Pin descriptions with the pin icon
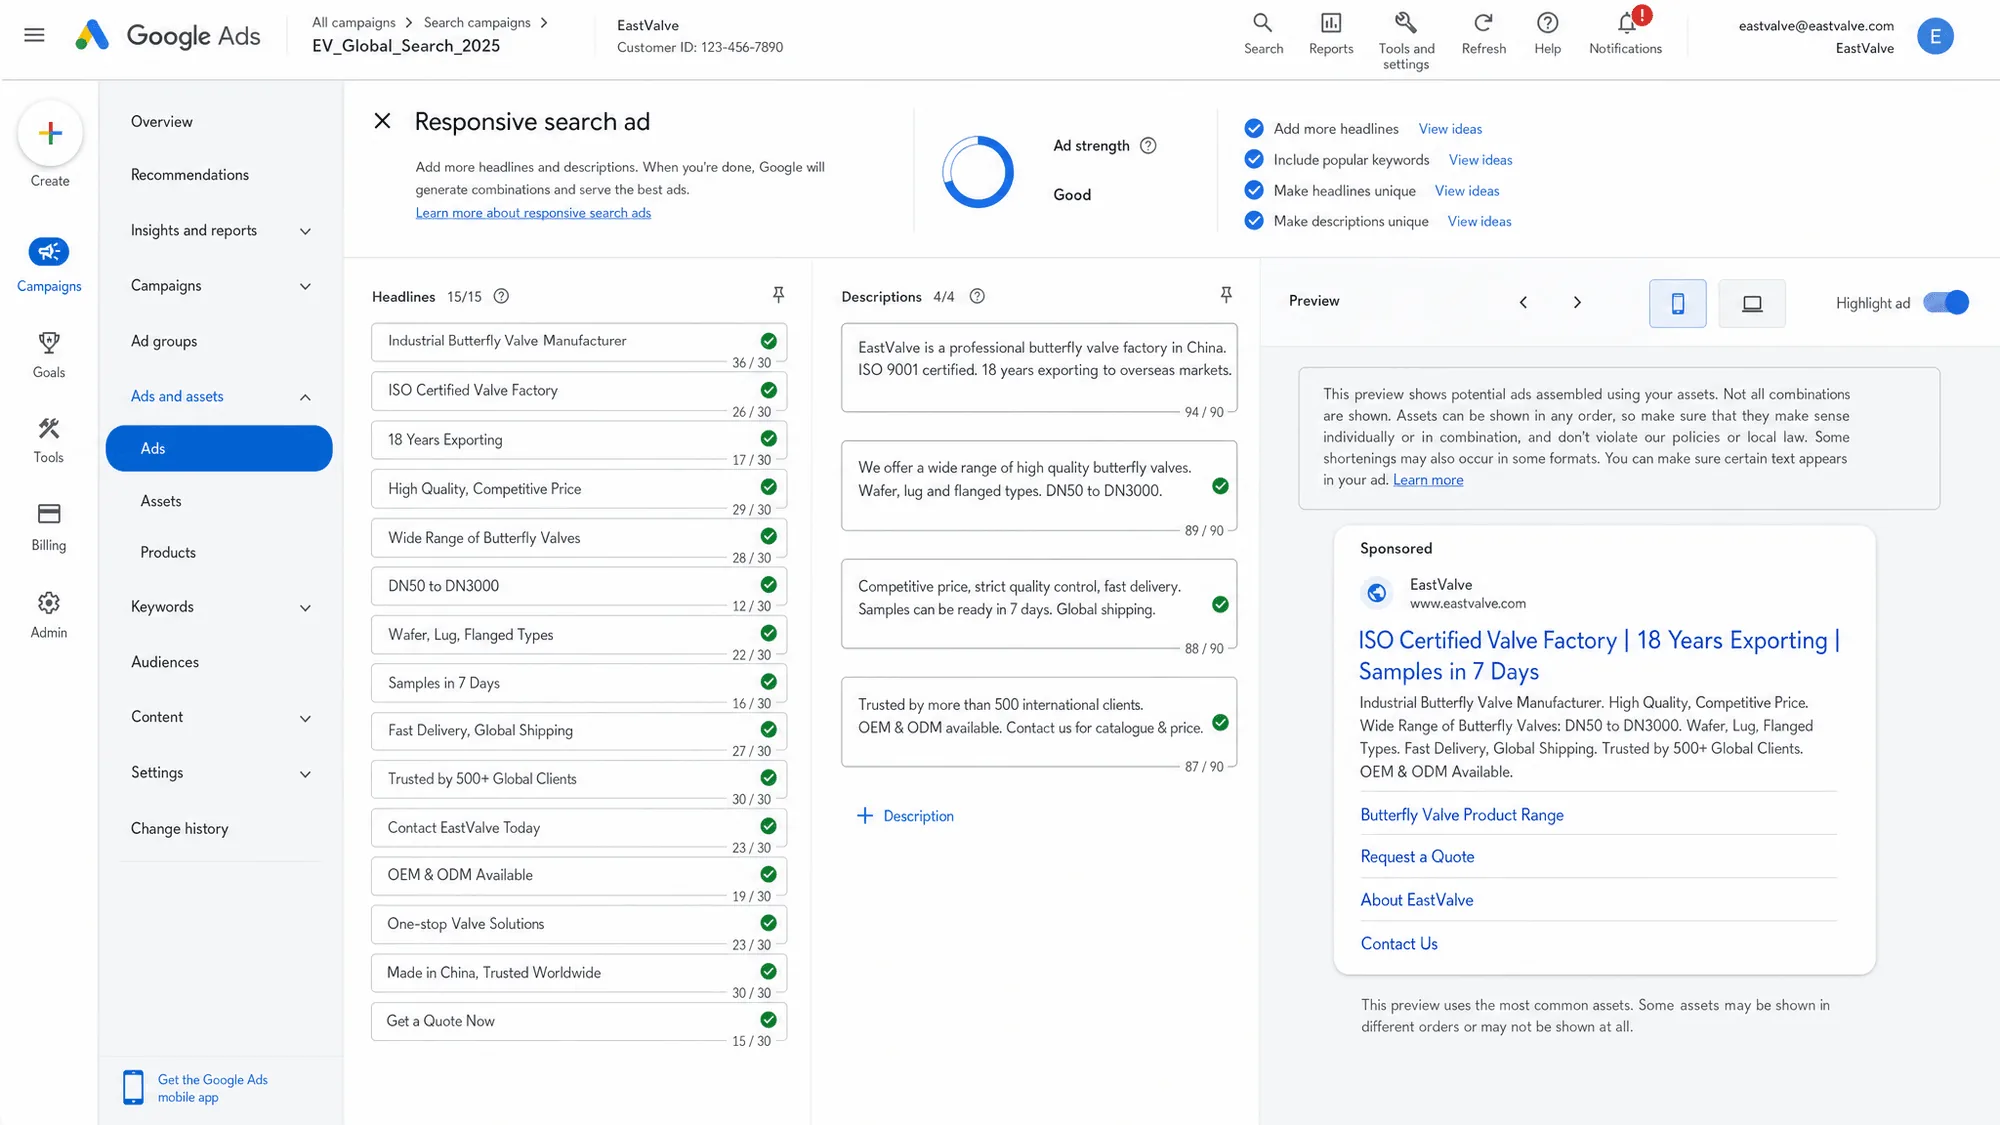The image size is (2000, 1125). click(1226, 294)
